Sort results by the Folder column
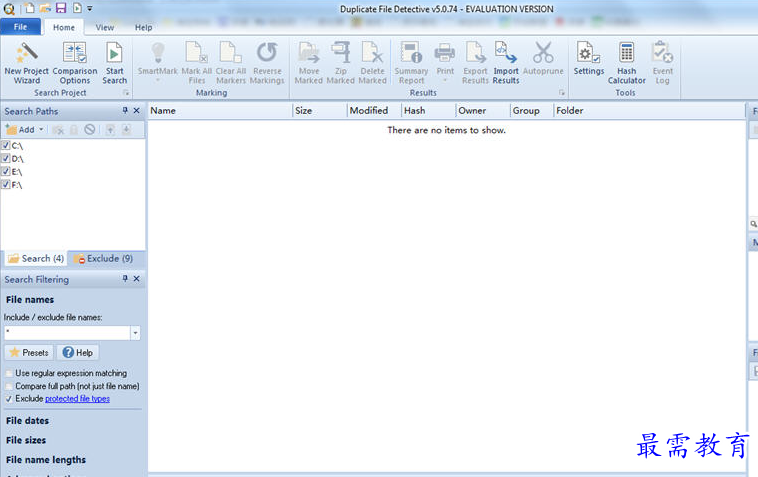 pos(649,111)
